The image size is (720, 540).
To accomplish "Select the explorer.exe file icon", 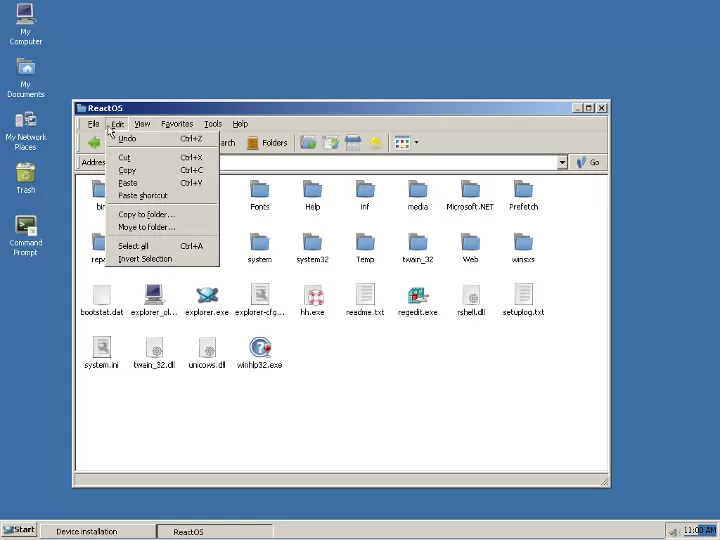I will click(207, 296).
